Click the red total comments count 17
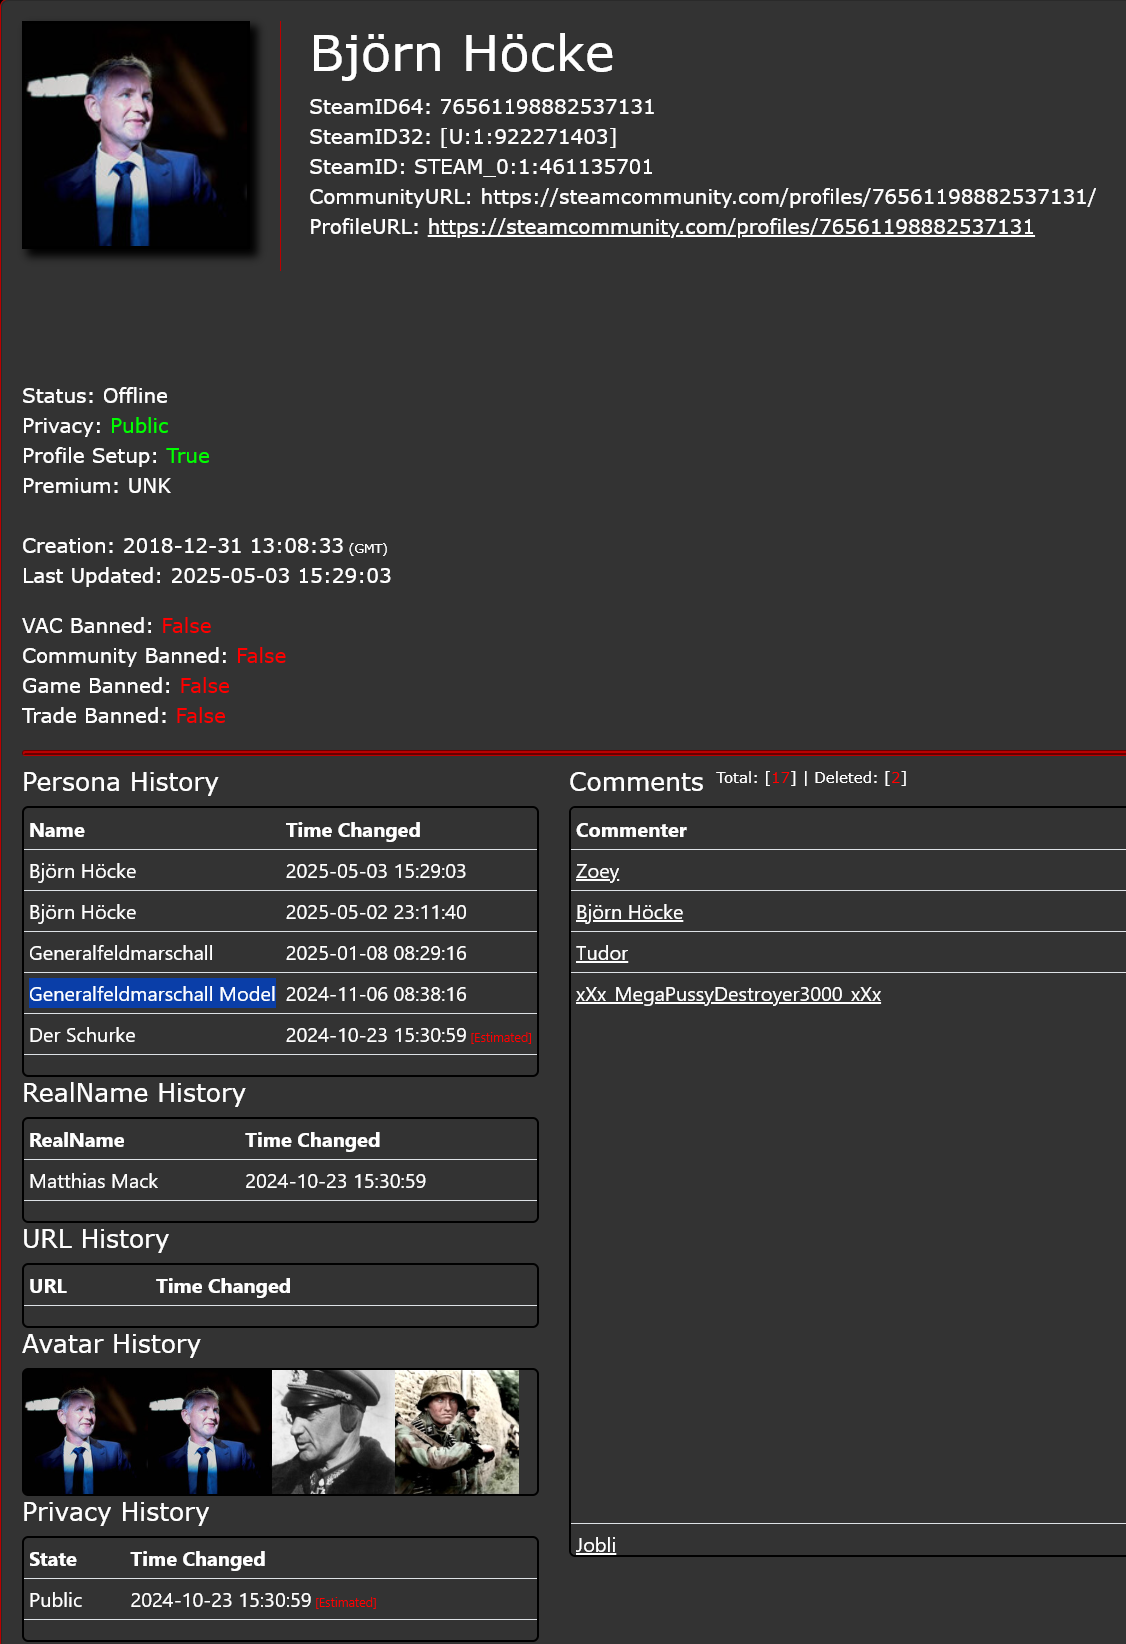The image size is (1126, 1644). tap(781, 778)
